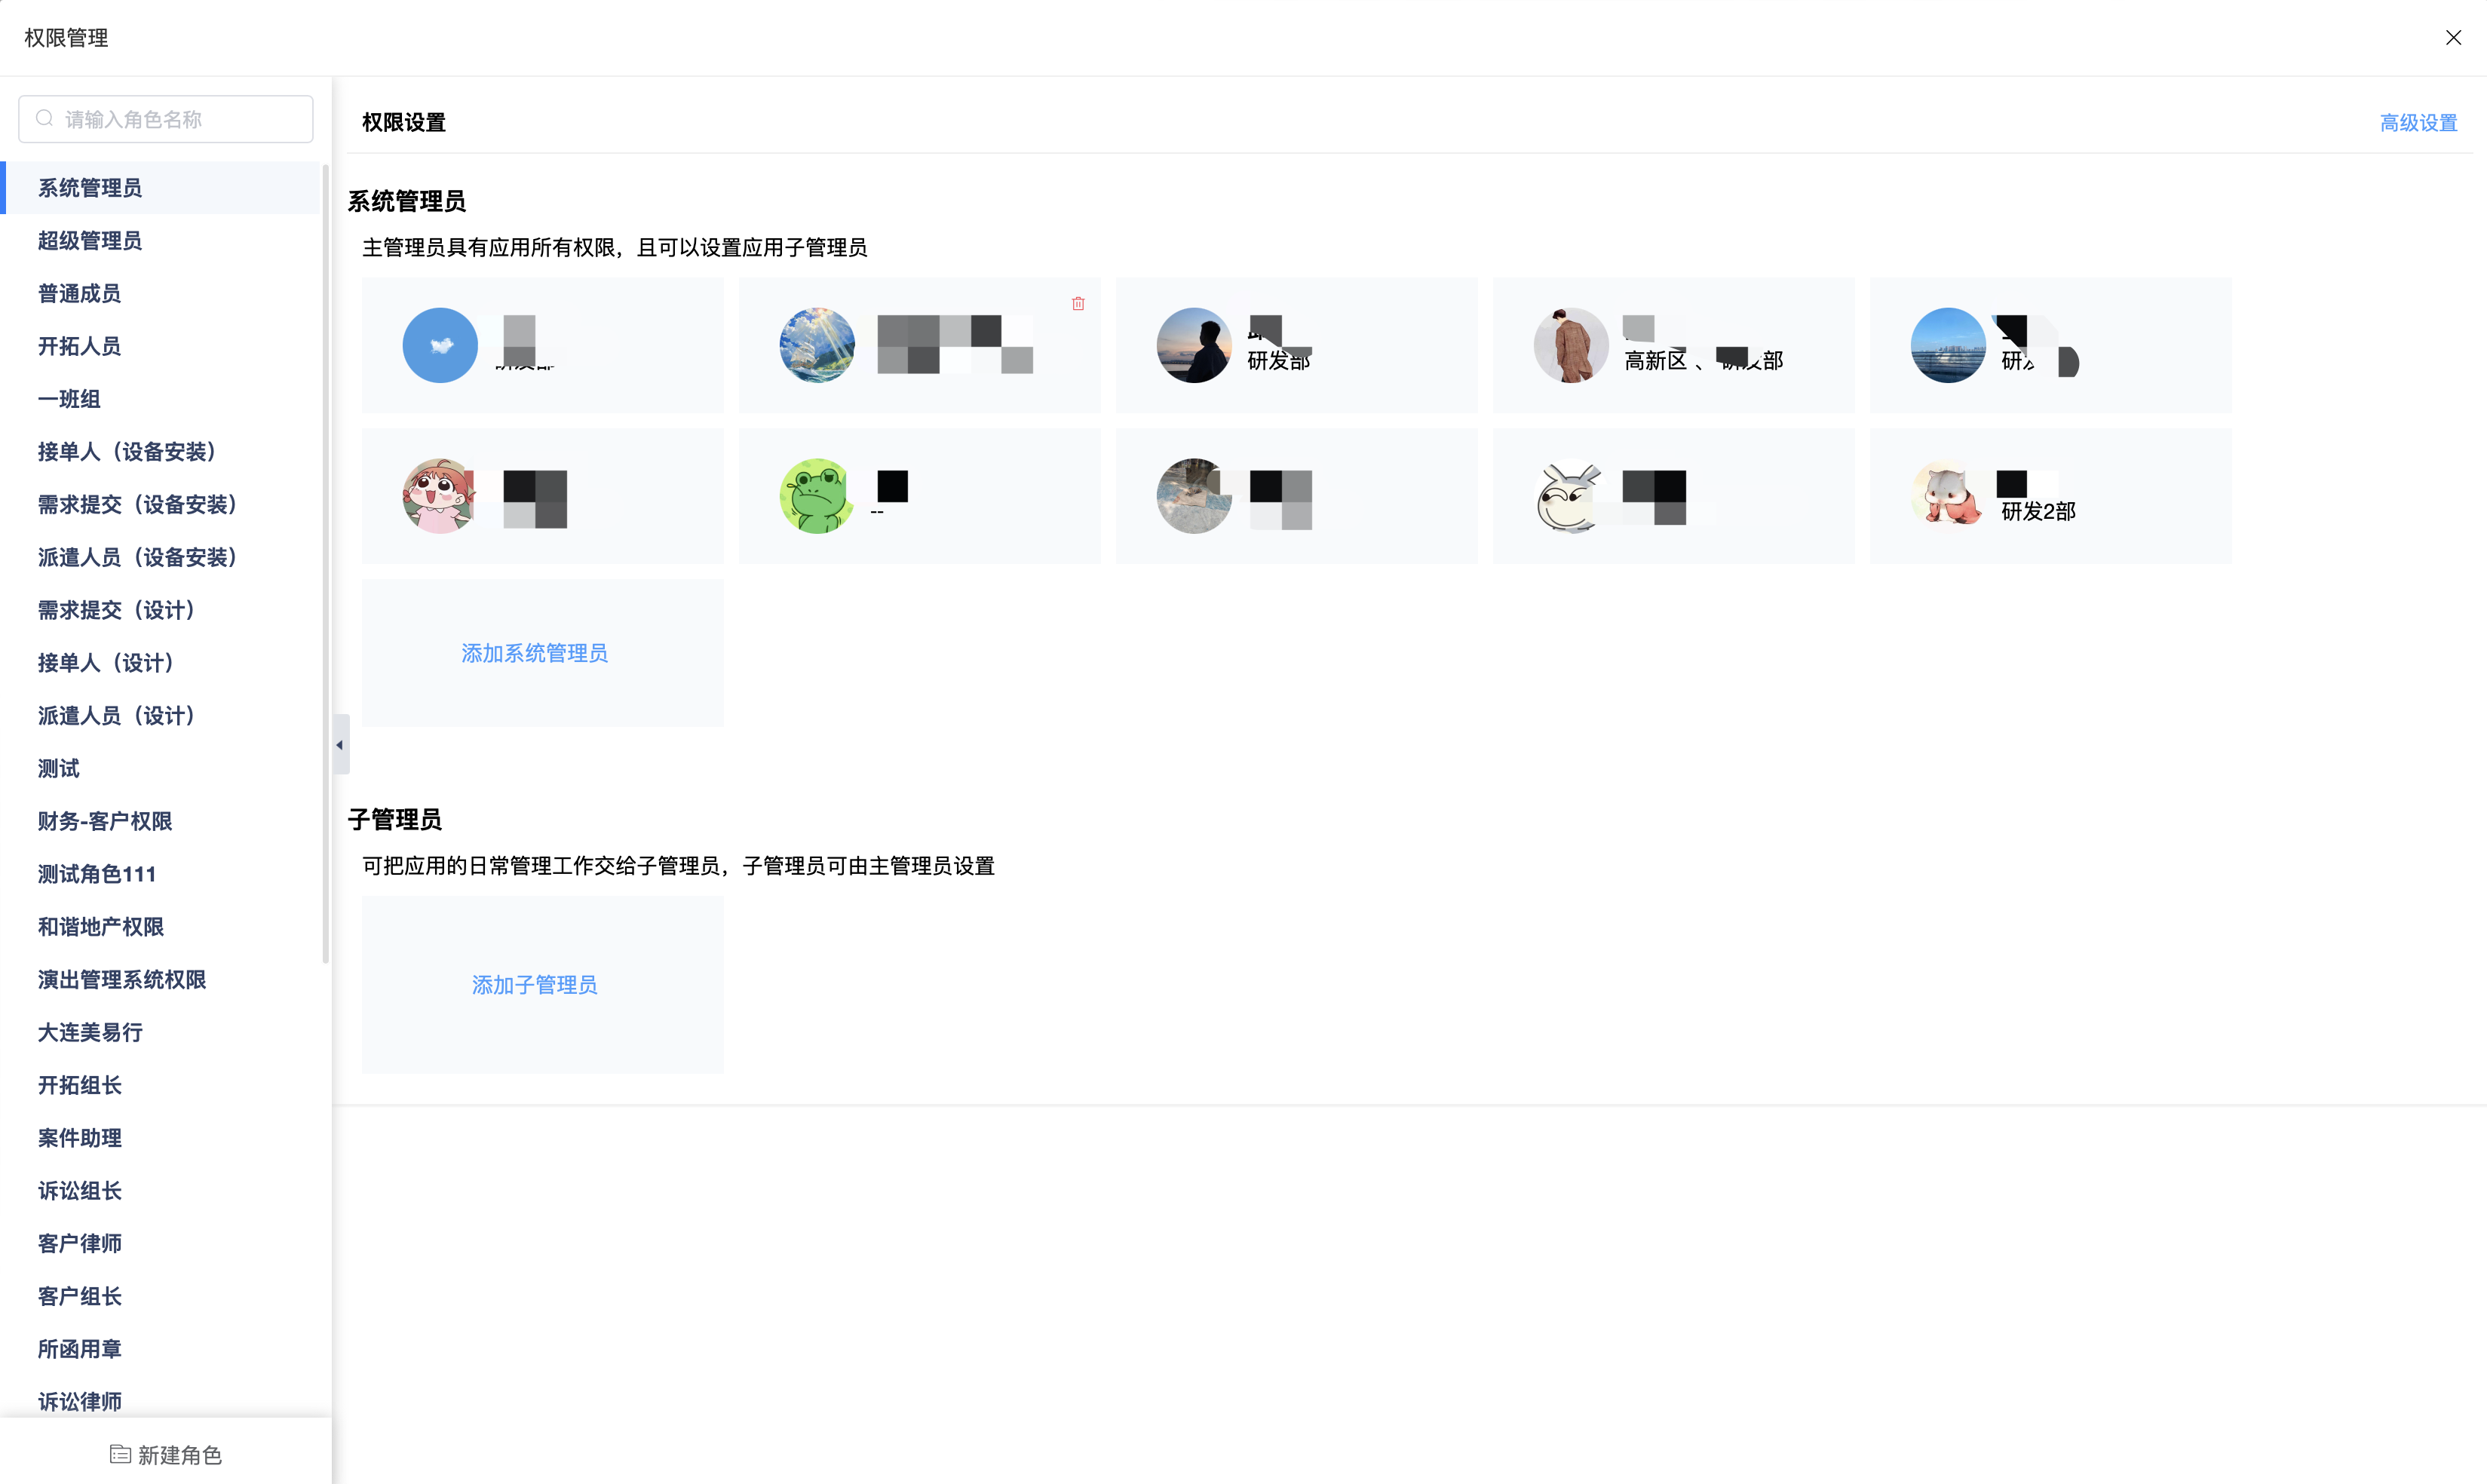The width and height of the screenshot is (2487, 1484).
Task: Click 添加系统管理员 button
Action: 534,653
